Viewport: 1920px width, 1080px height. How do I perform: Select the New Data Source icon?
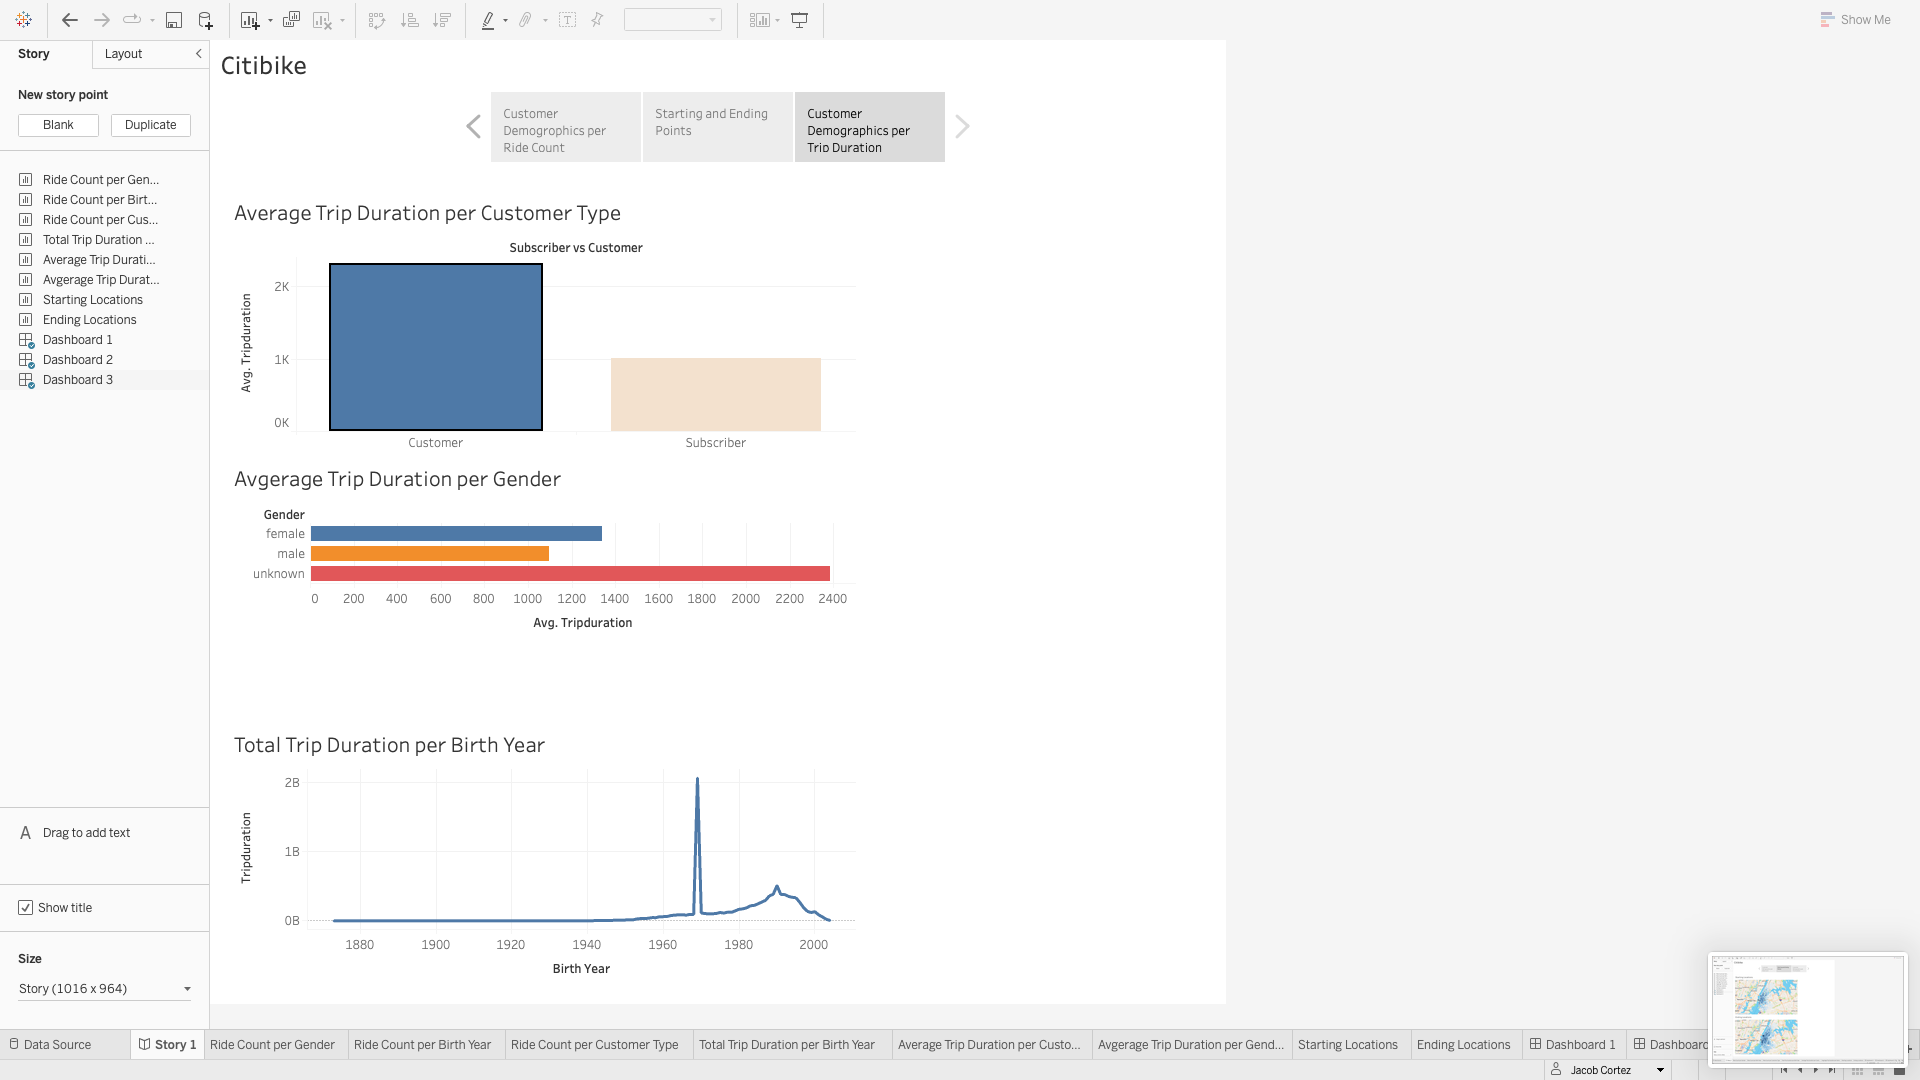(x=205, y=19)
